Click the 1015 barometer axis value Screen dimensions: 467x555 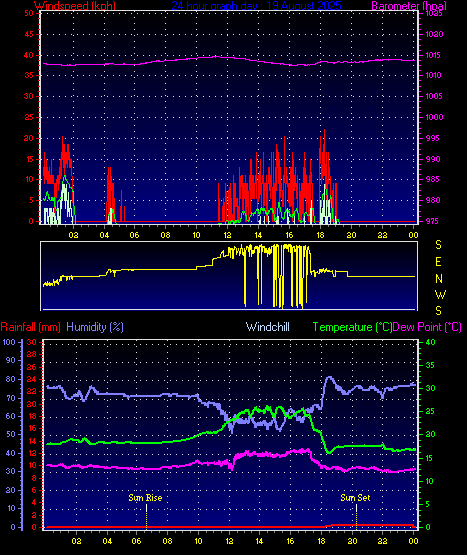tap(434, 55)
